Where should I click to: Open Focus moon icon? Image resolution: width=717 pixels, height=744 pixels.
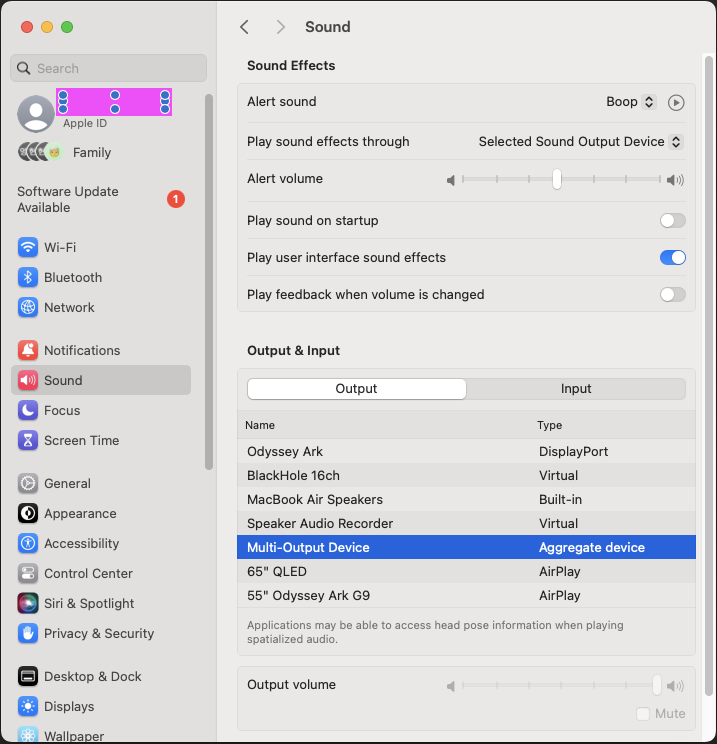point(28,410)
